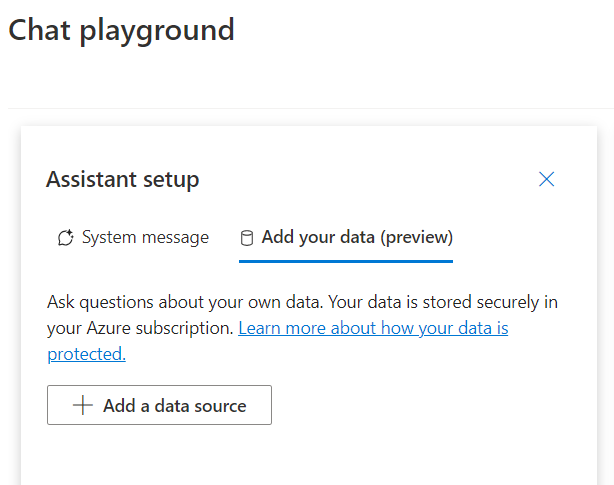This screenshot has width=614, height=485.
Task: Click the "System message" tab label text
Action: [145, 238]
